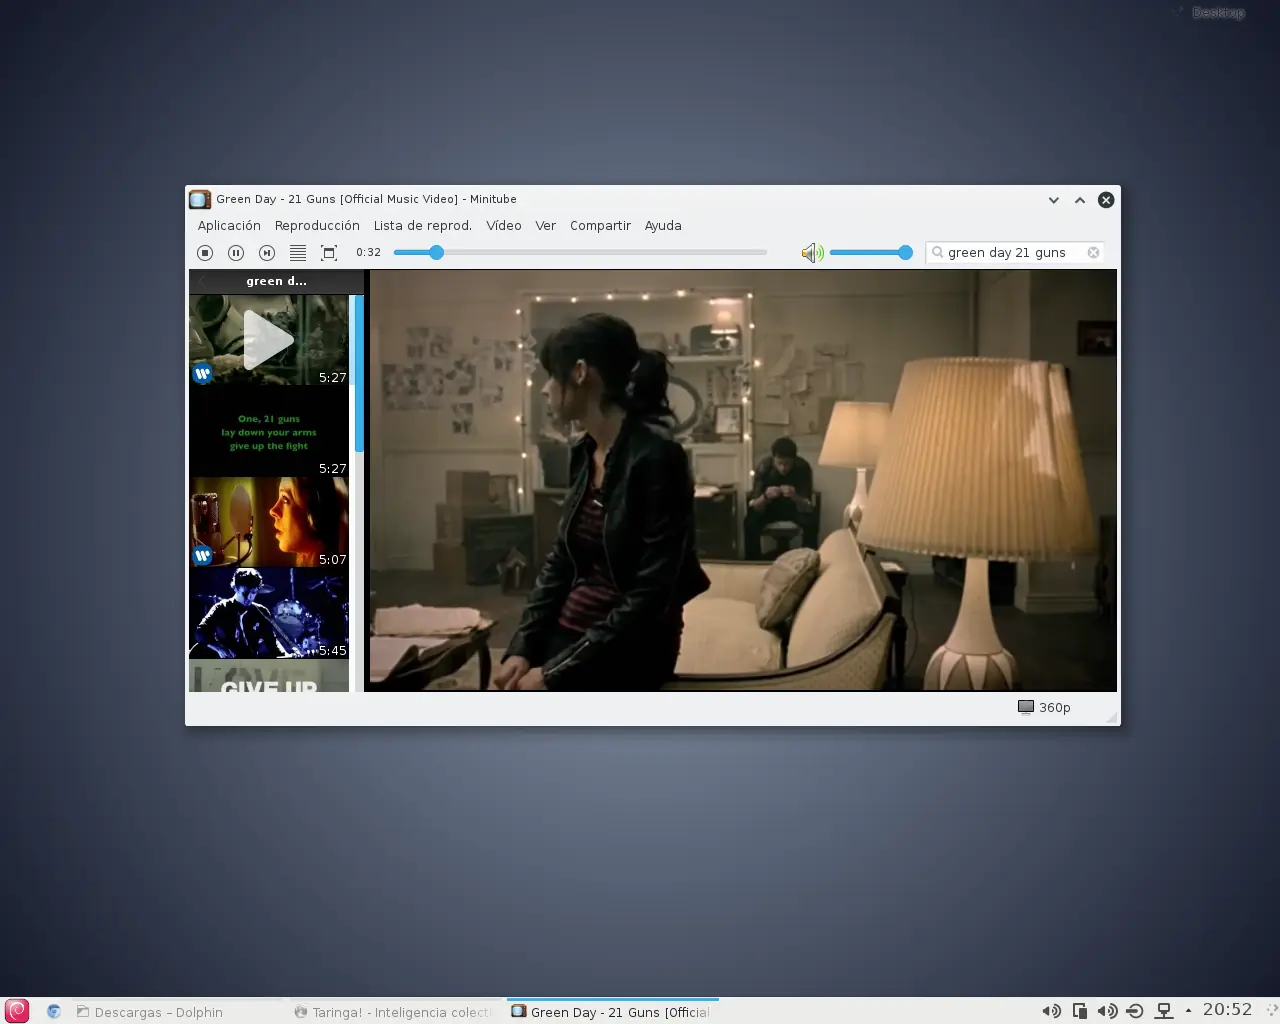Viewport: 1280px width, 1024px height.
Task: Select the 'One, 21 guns' lyrics video
Action: [x=269, y=431]
